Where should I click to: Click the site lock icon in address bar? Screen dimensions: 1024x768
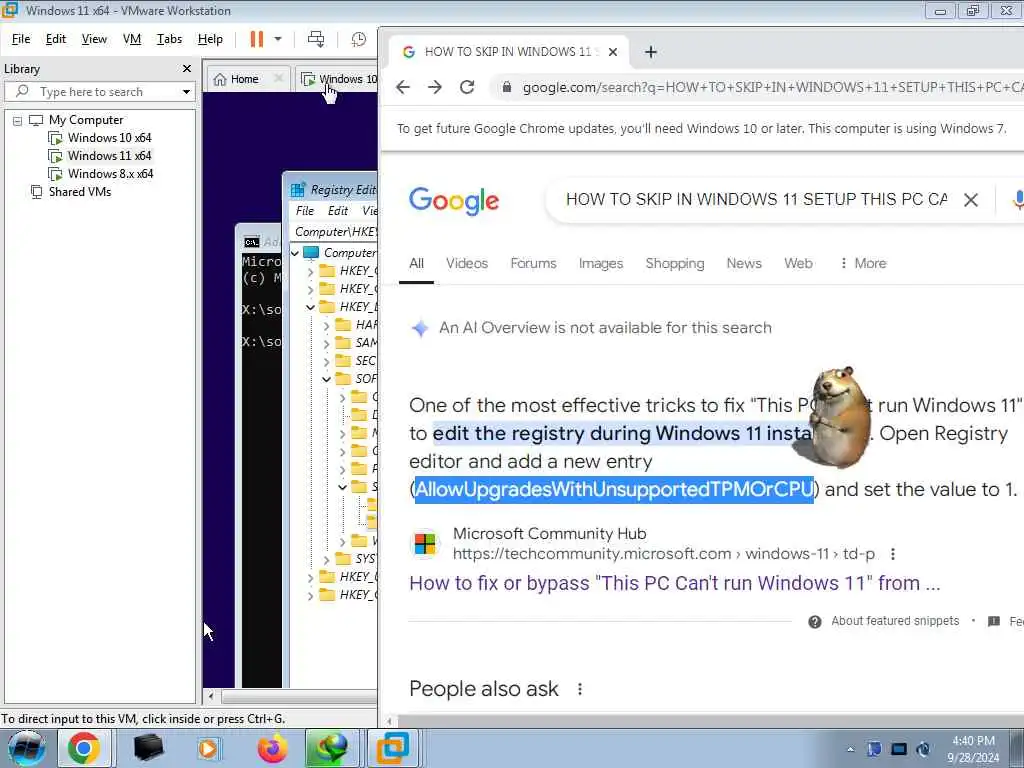(506, 87)
